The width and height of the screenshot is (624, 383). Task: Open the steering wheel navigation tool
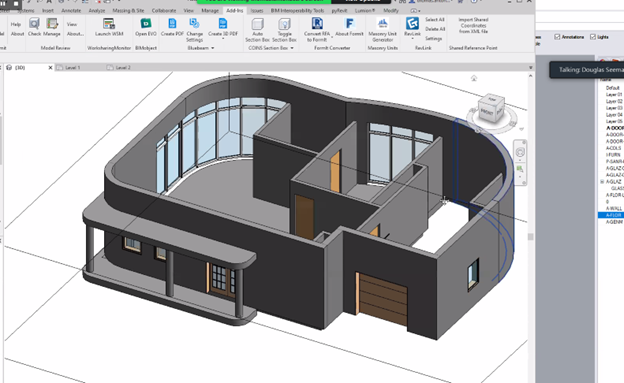click(520, 152)
